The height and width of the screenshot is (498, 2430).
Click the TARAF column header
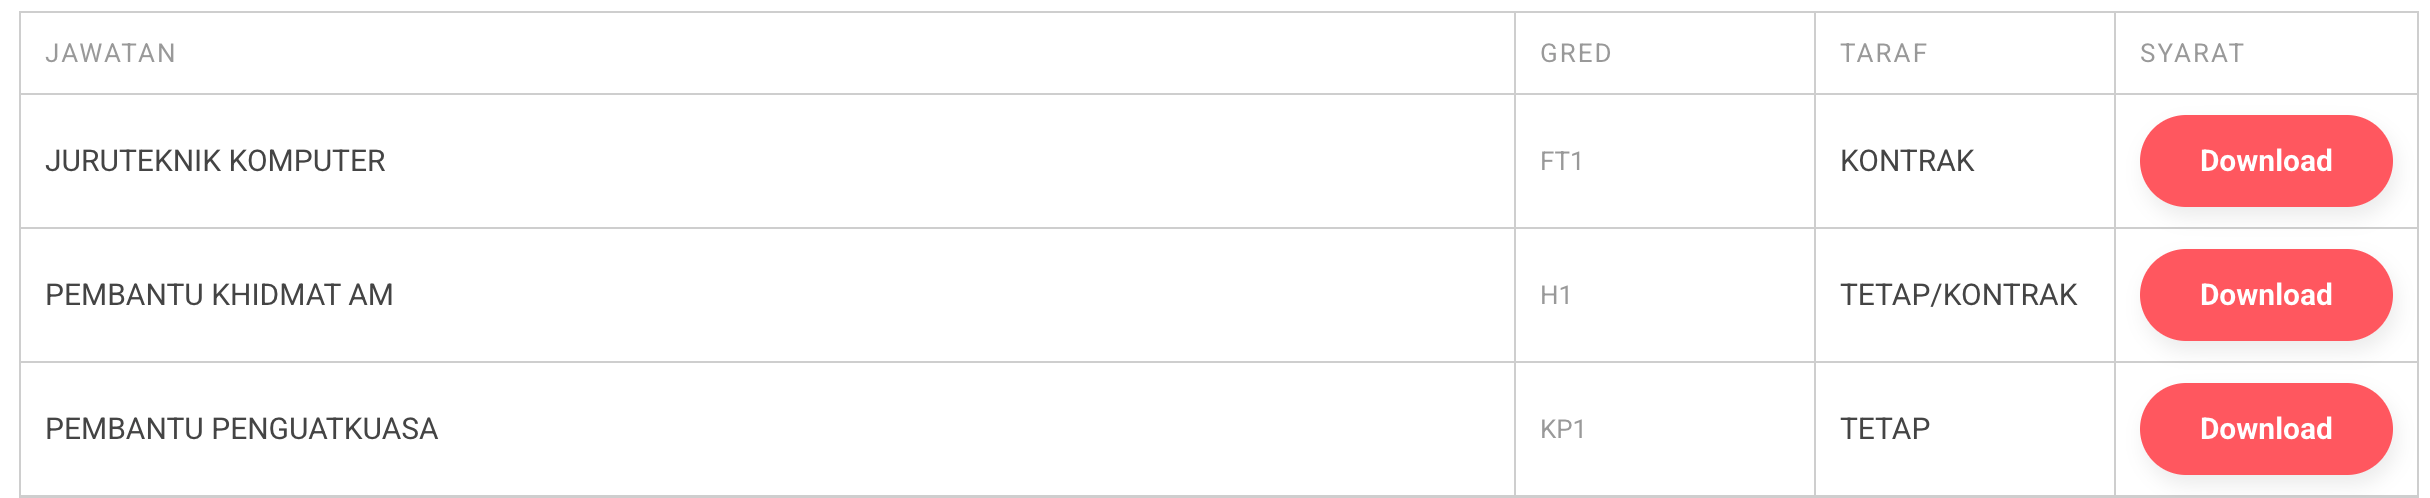click(1883, 53)
